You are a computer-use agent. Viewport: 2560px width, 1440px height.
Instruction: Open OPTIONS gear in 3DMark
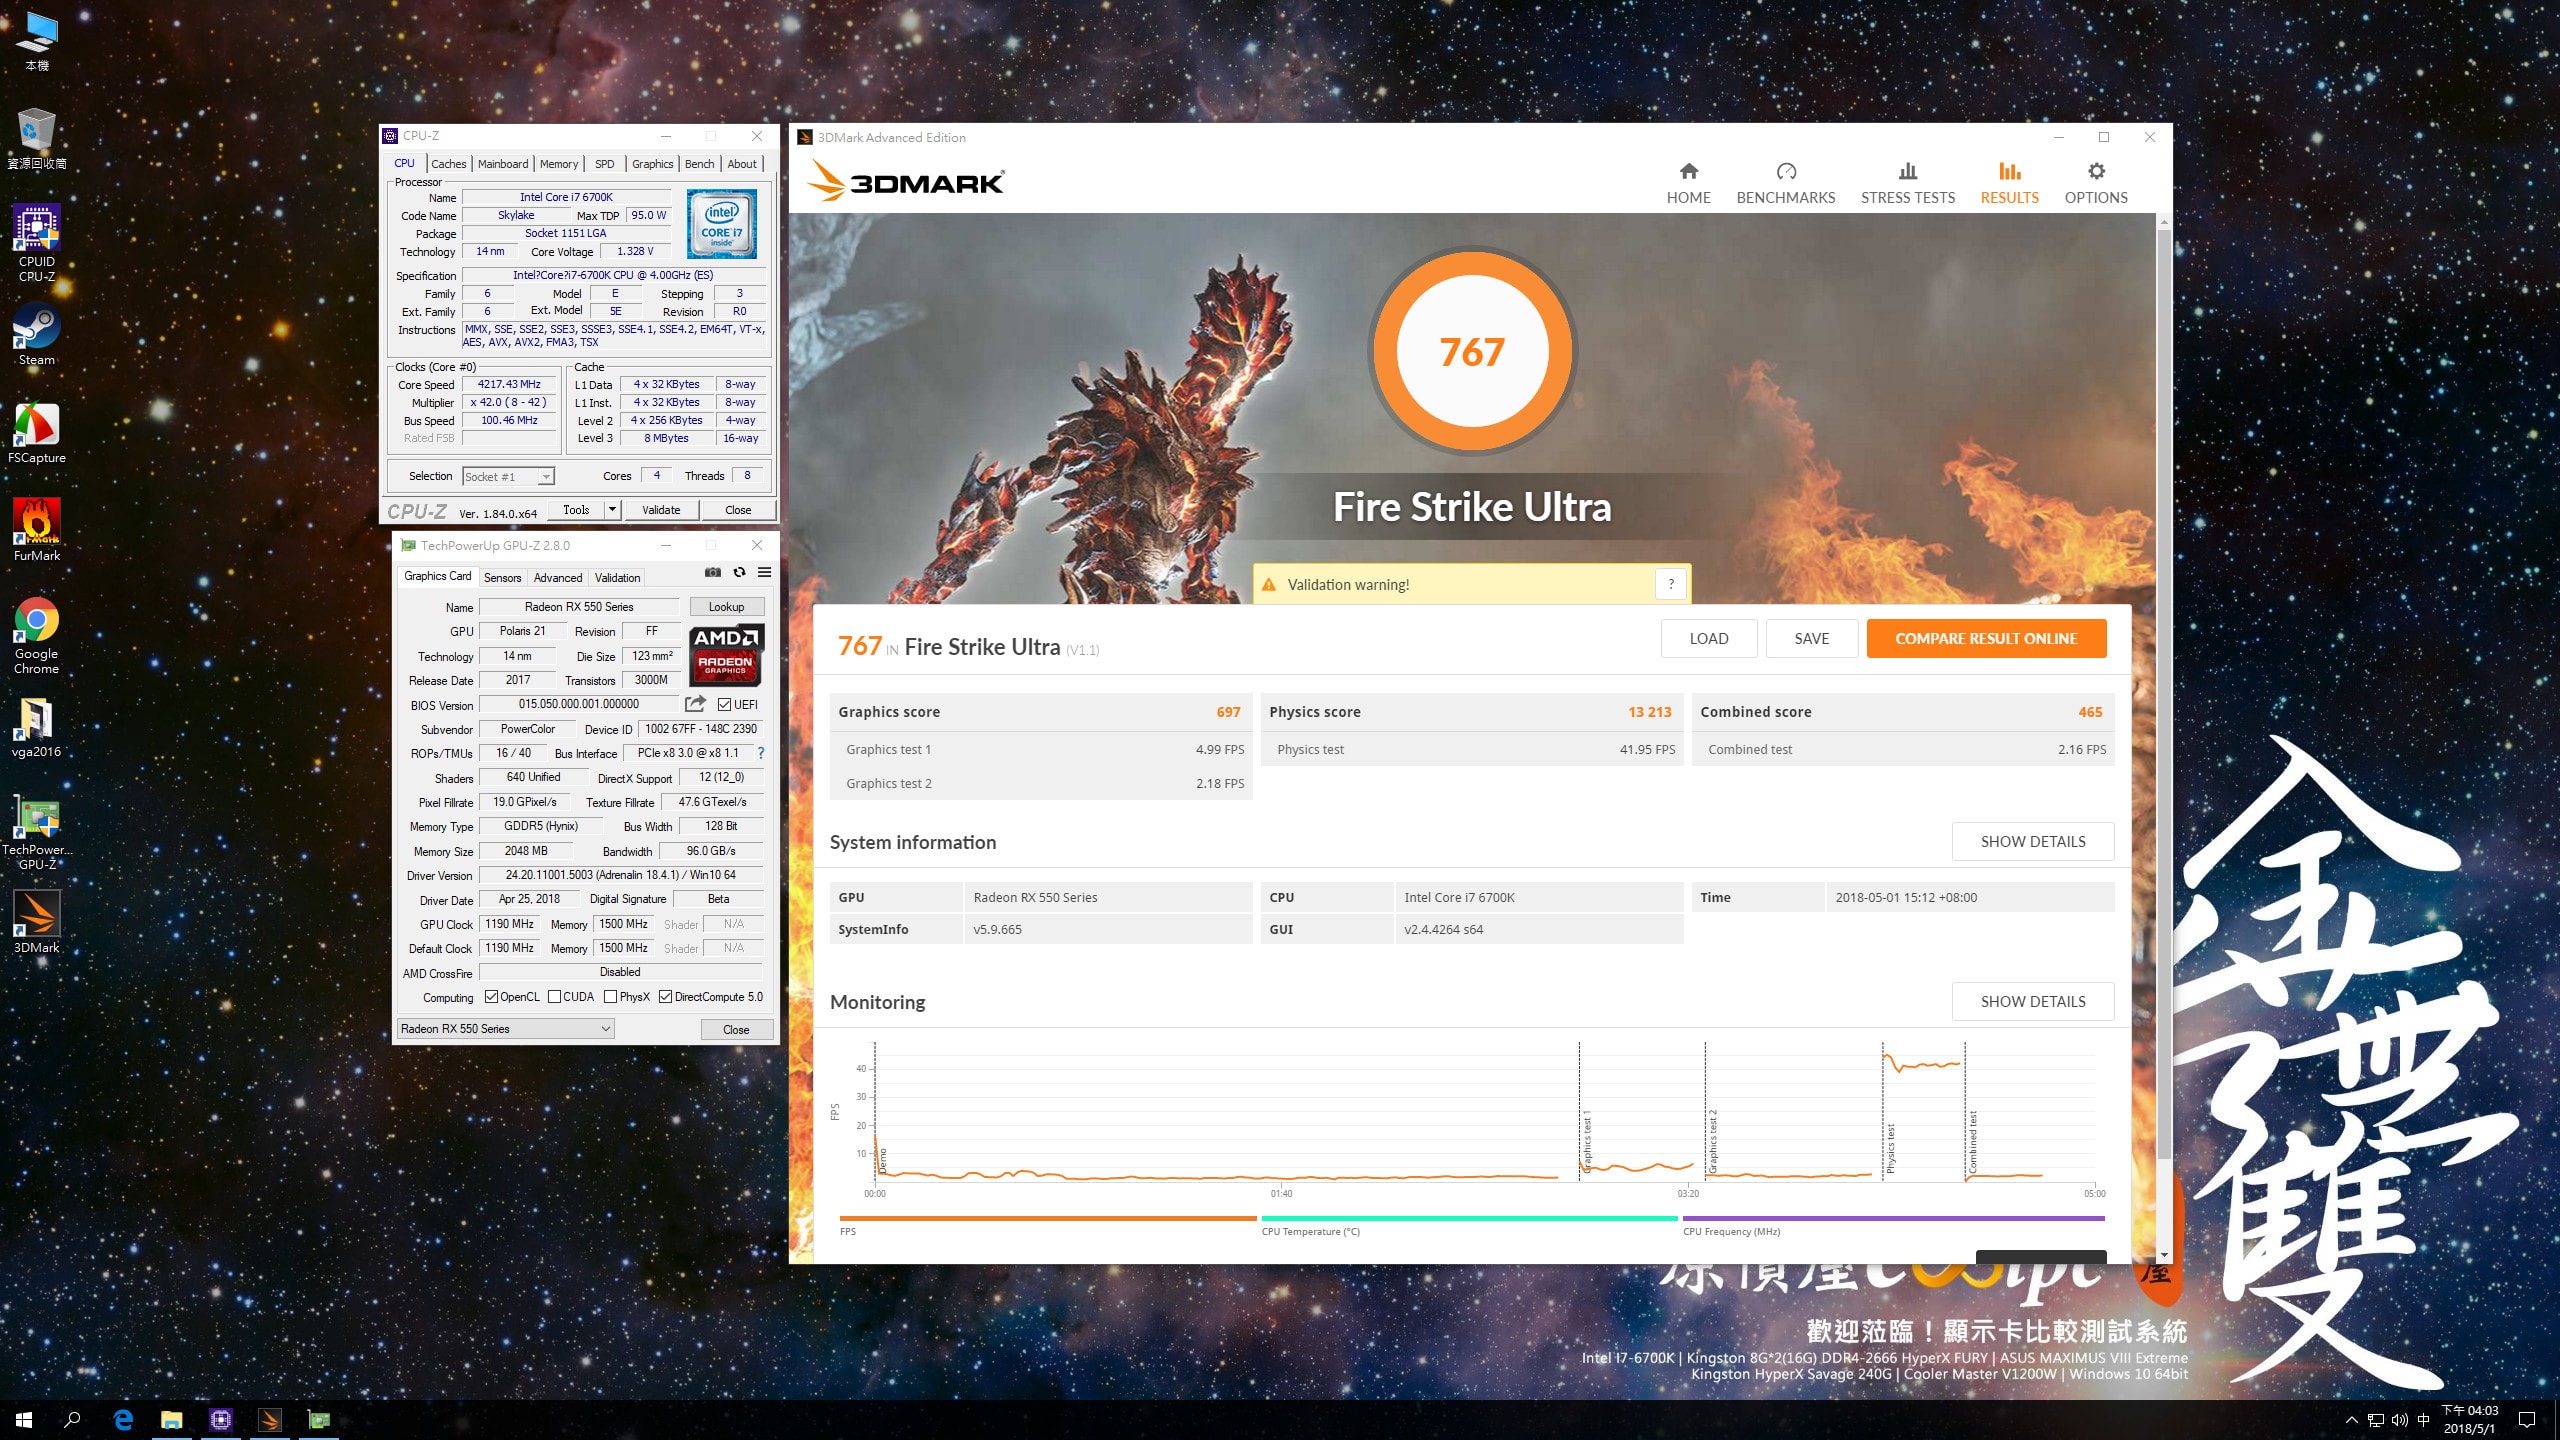[x=2096, y=183]
